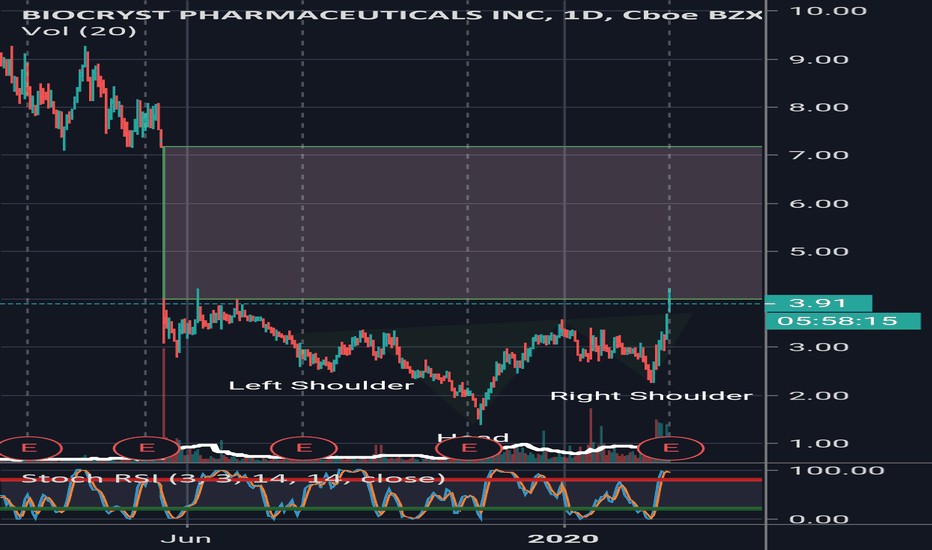Viewport: 932px width, 550px height.
Task: Click the current price label 3.91
Action: (x=818, y=303)
